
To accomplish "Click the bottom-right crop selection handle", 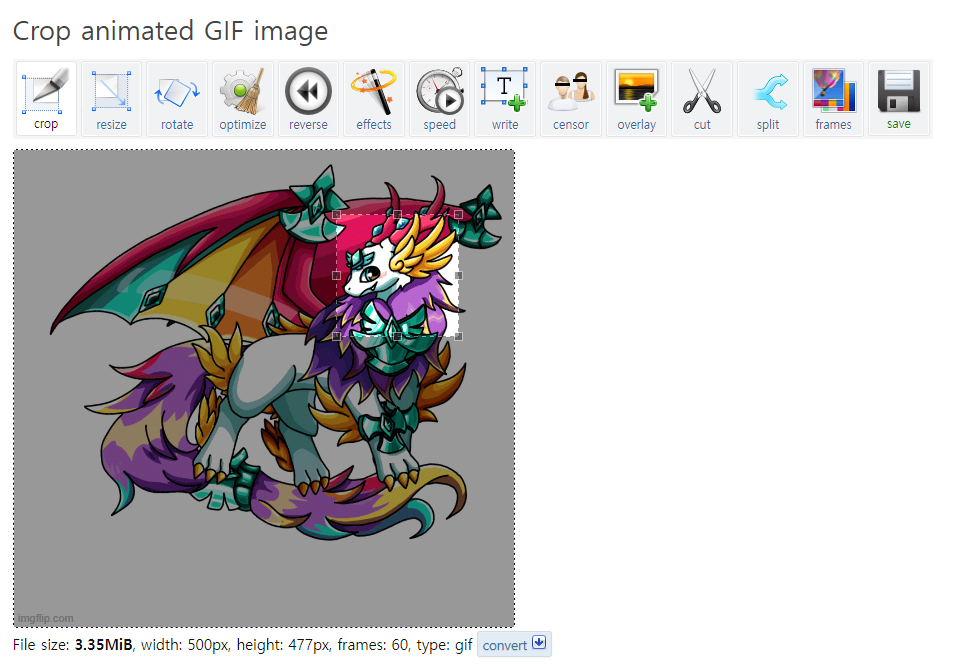I will point(459,337).
